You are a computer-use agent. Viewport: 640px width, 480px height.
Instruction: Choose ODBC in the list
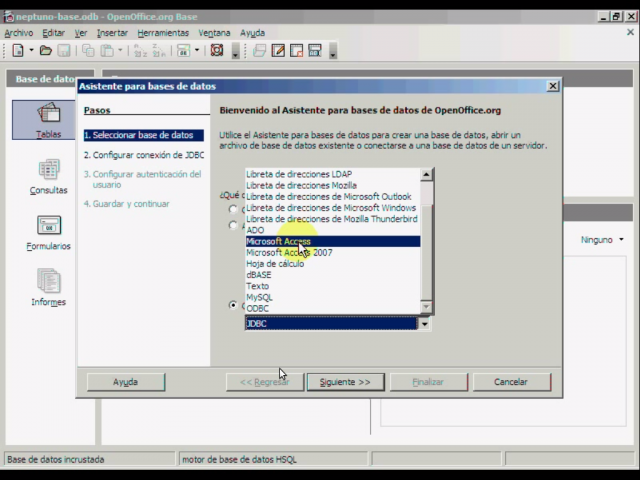tap(333, 309)
